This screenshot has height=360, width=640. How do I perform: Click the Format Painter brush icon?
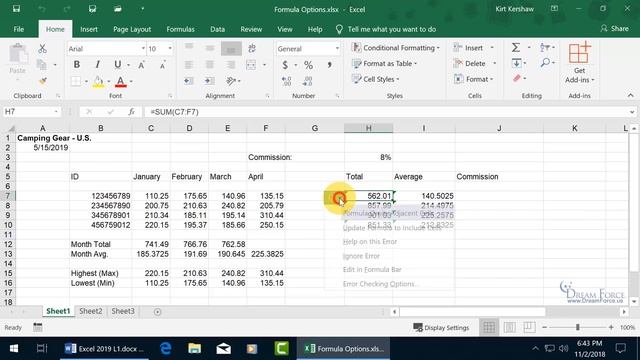click(42, 81)
